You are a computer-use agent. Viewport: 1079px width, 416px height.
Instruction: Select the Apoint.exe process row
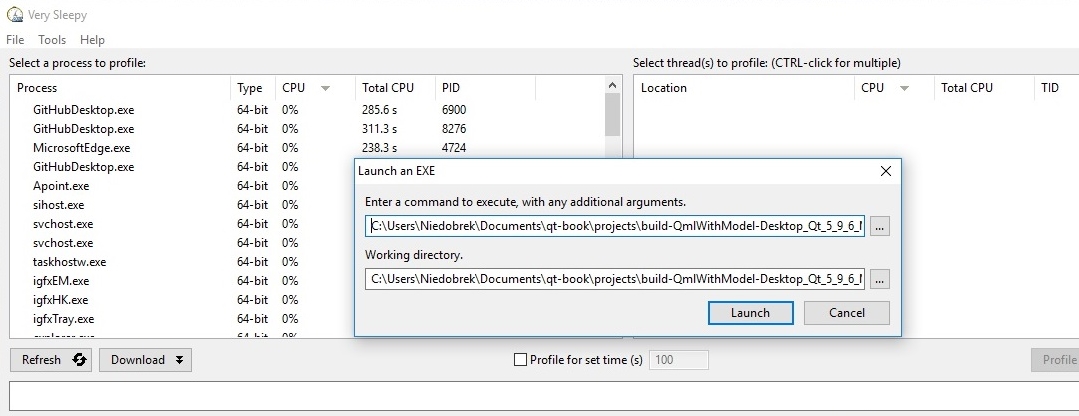[61, 186]
